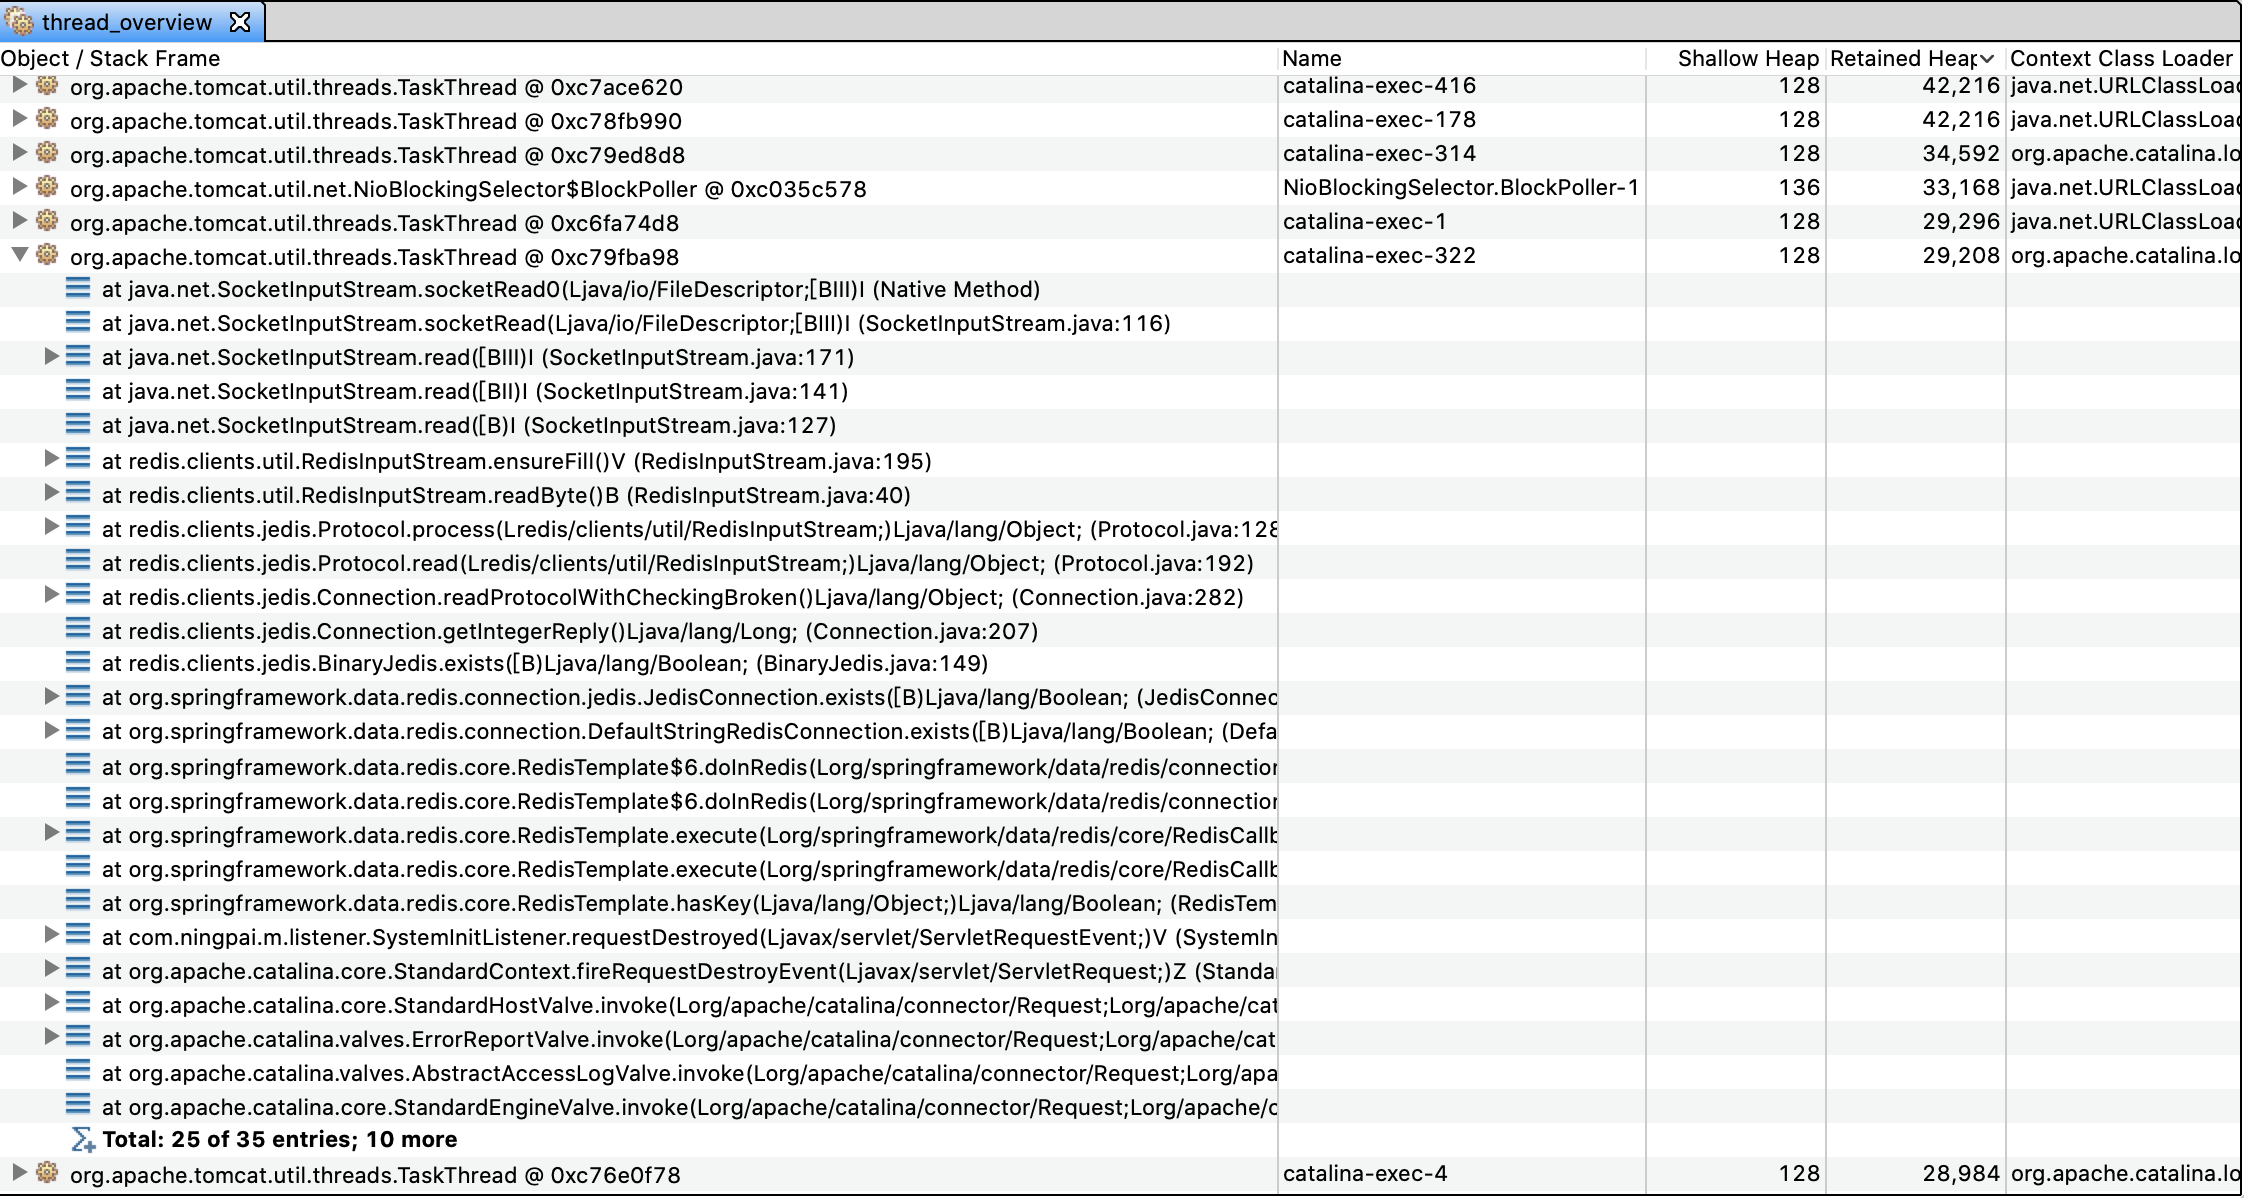Select shallow heap value 136
The image size is (2244, 1198).
pyautogui.click(x=1799, y=188)
